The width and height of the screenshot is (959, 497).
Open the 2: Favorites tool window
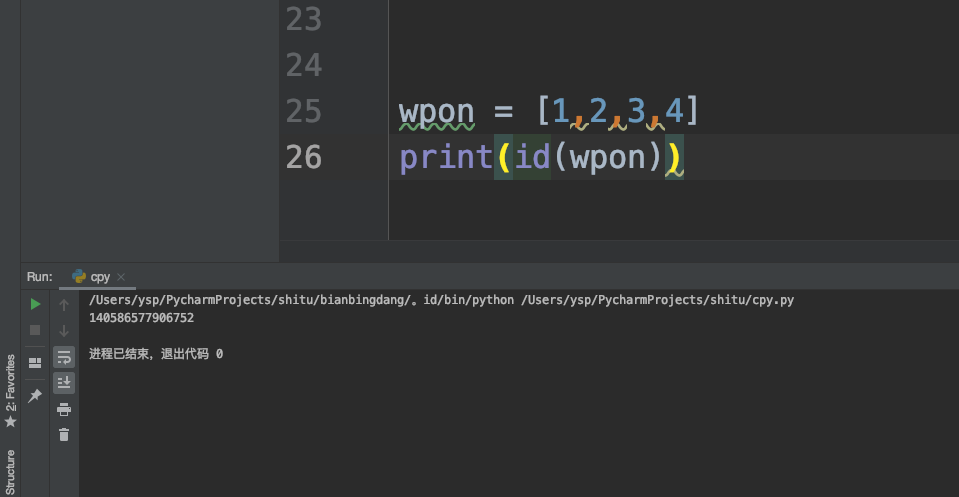(10, 390)
